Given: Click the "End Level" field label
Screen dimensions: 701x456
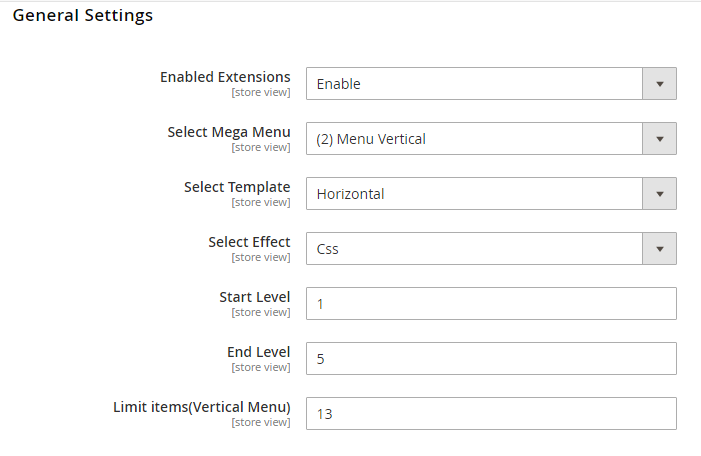Looking at the screenshot, I should point(258,352).
